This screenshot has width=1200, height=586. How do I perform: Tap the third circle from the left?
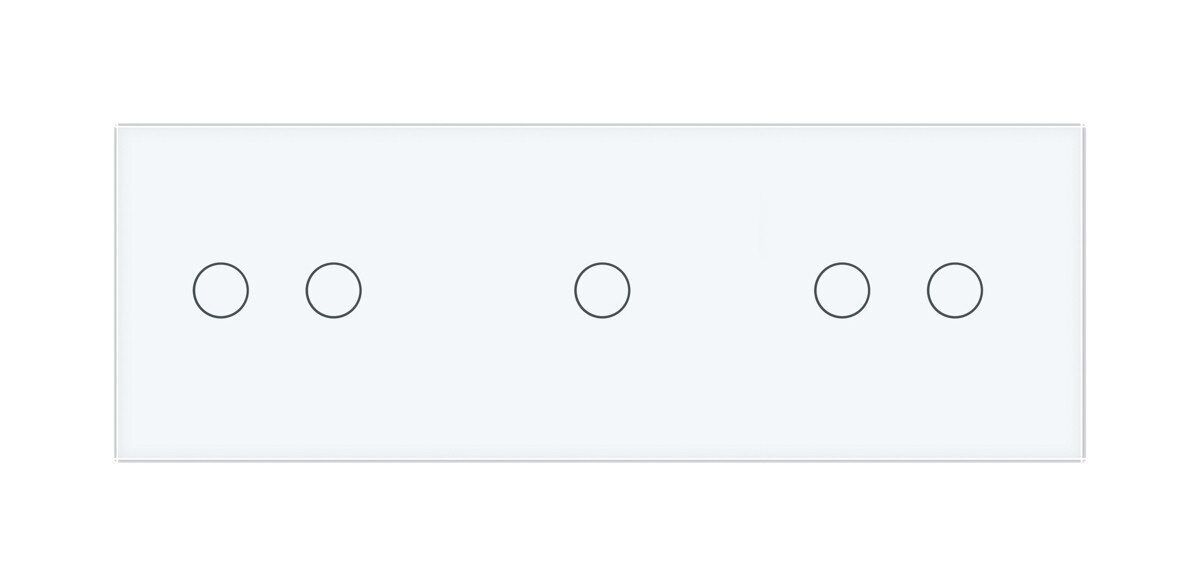pos(602,291)
